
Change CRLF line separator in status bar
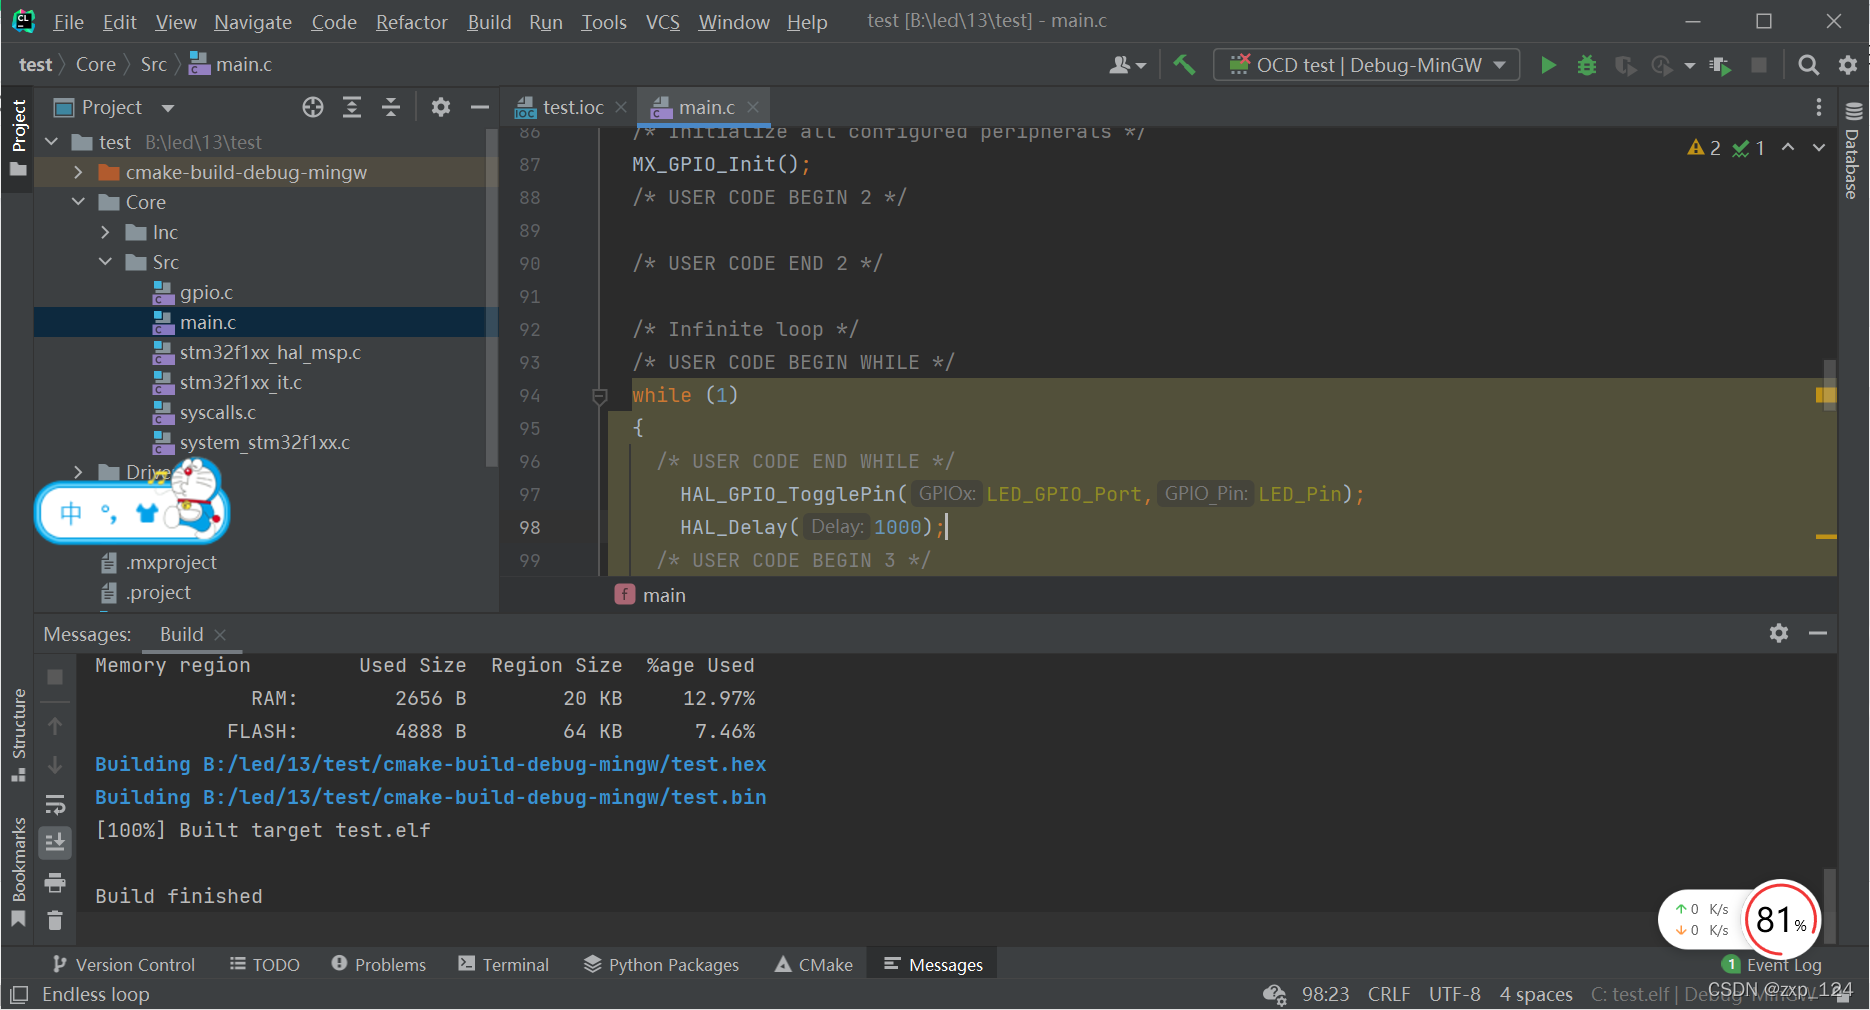click(x=1388, y=994)
